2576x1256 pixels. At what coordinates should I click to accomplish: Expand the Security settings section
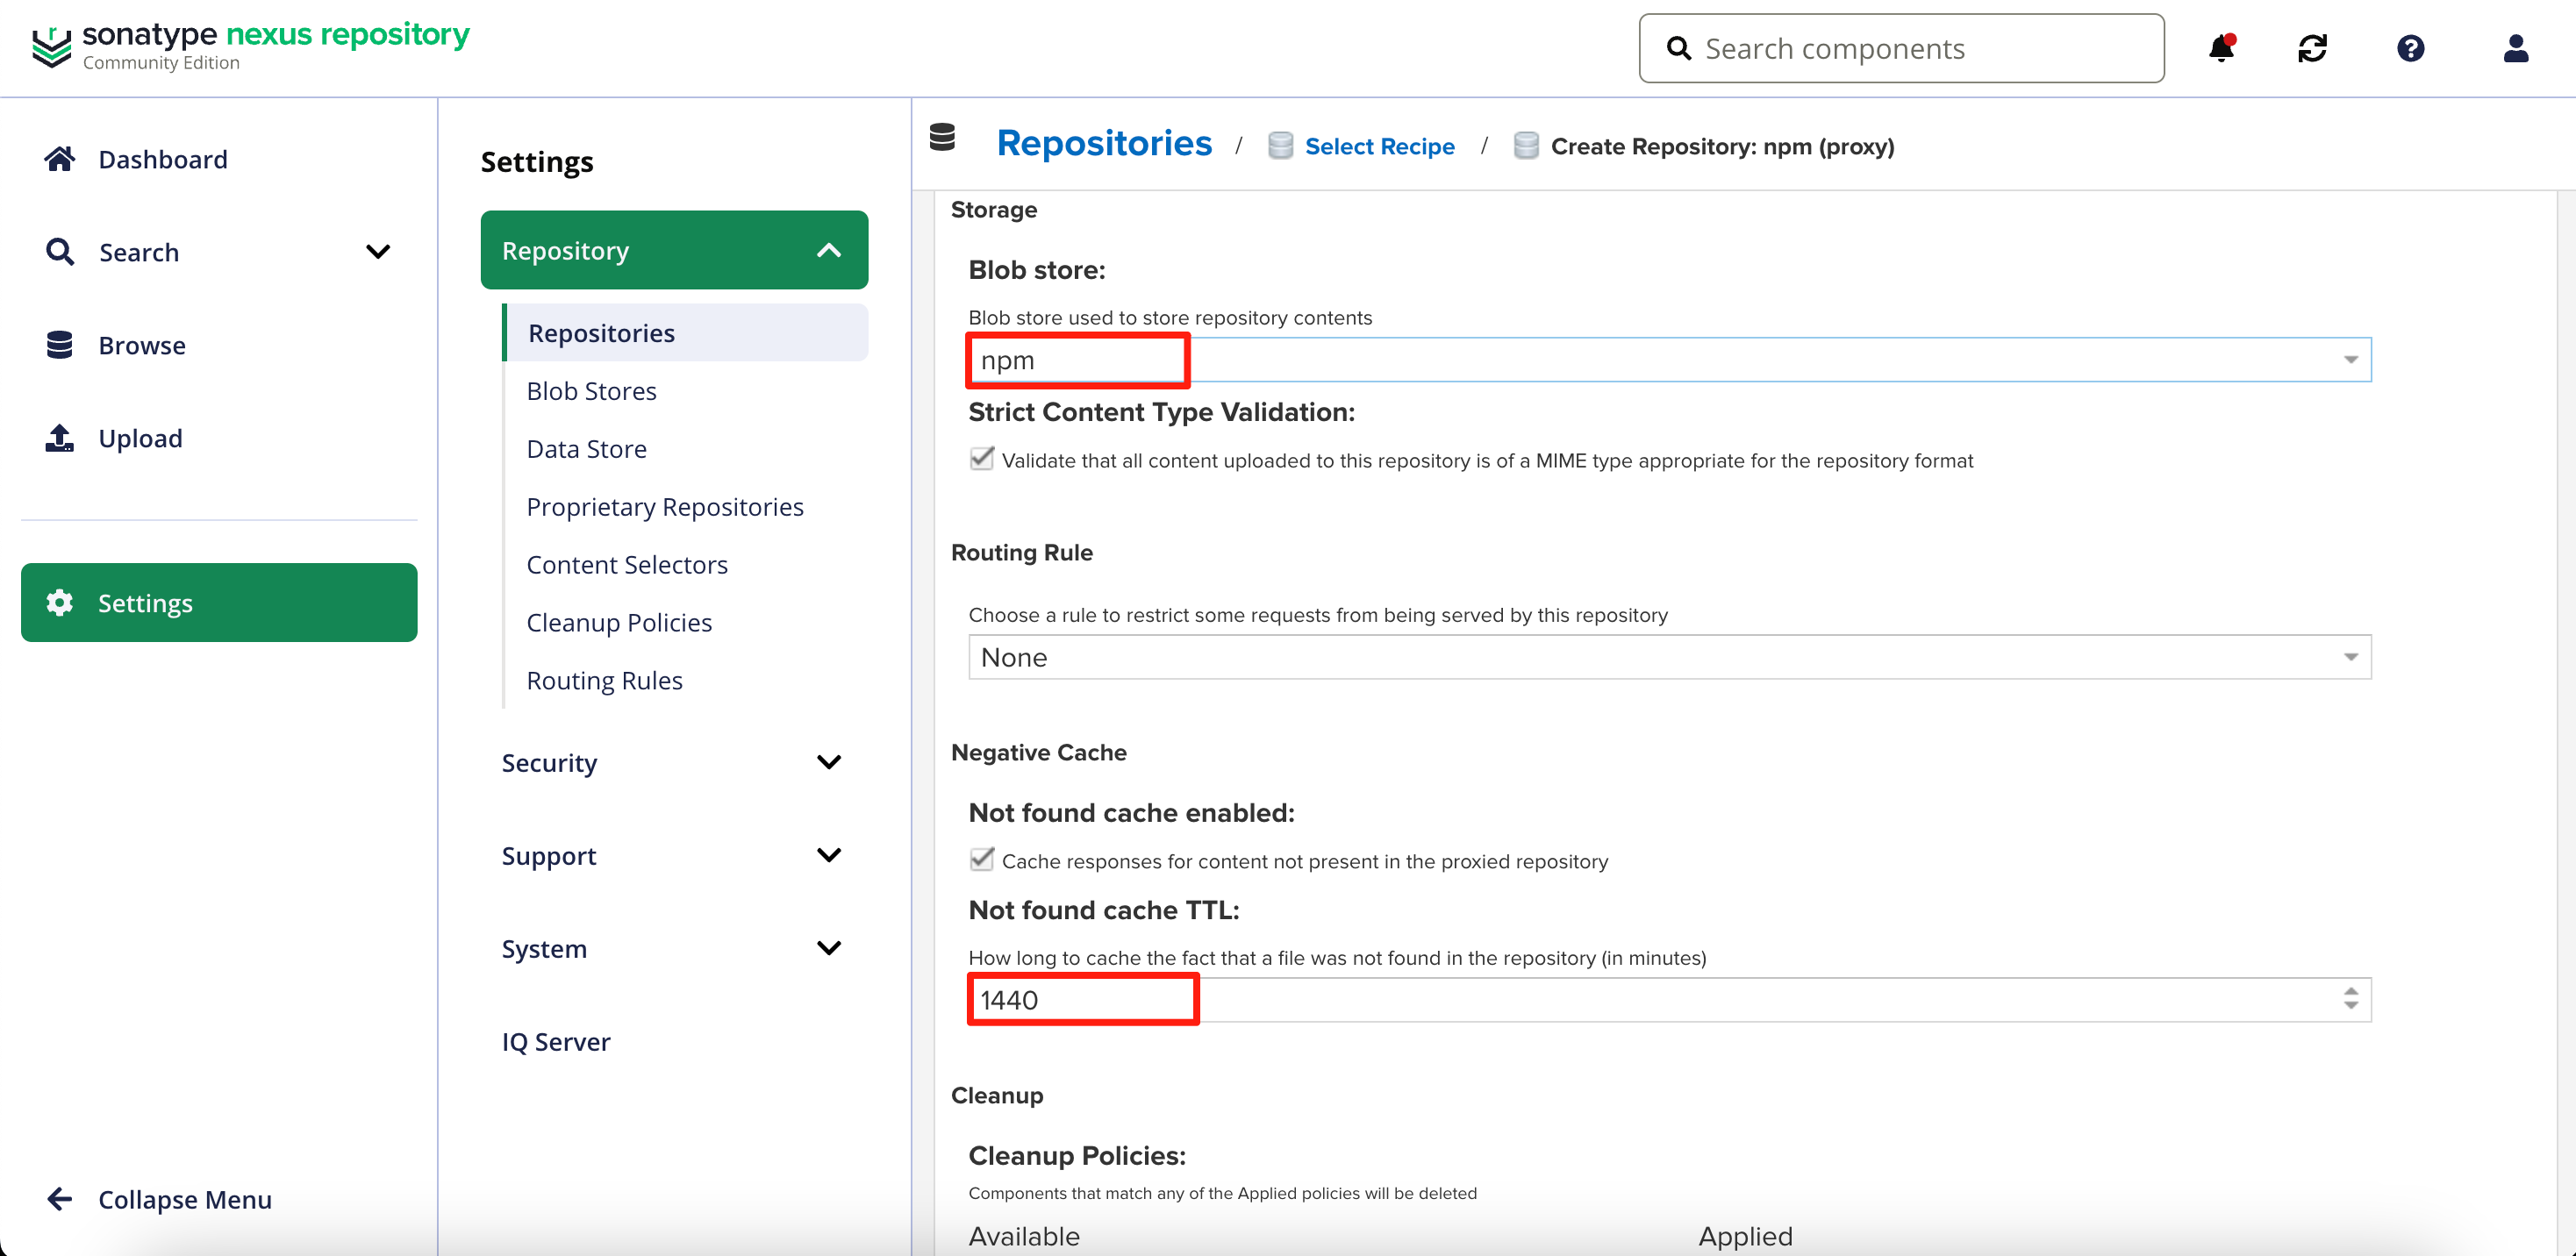(828, 762)
